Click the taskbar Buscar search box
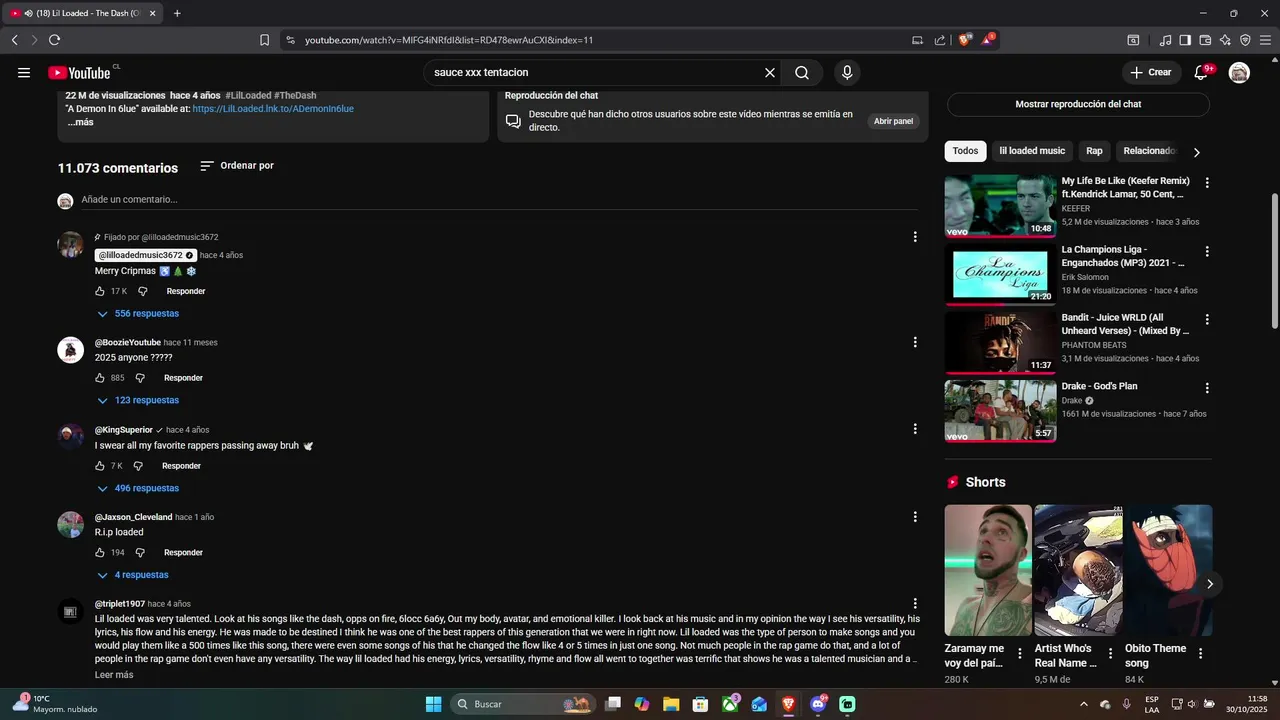Viewport: 1280px width, 720px height. [523, 704]
